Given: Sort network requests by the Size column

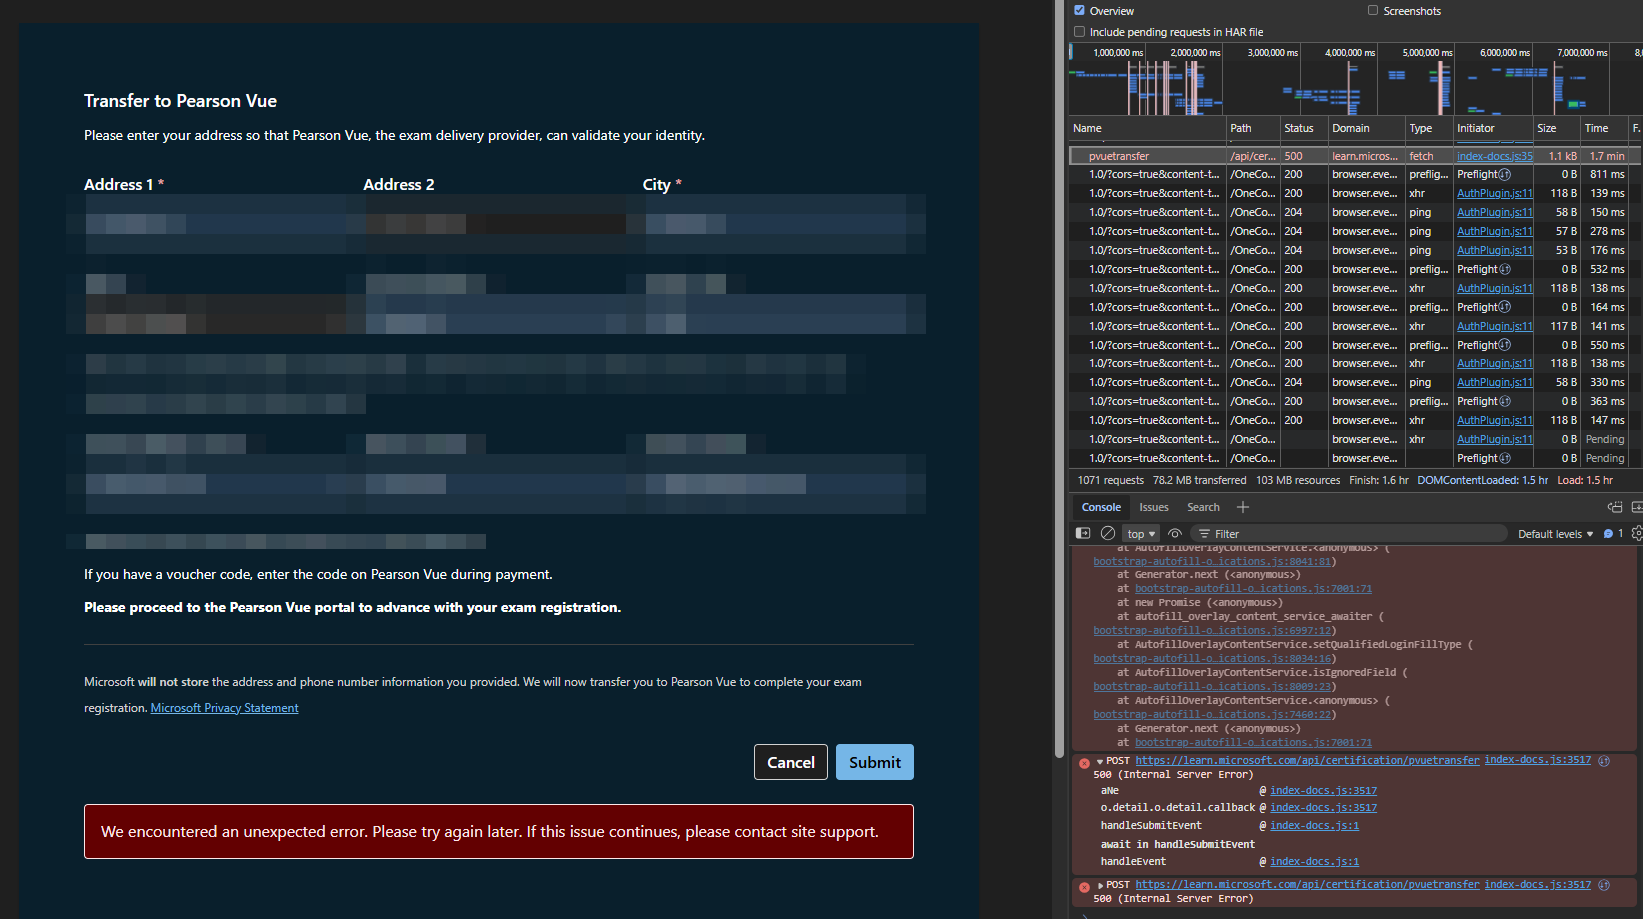Looking at the screenshot, I should click(1556, 128).
